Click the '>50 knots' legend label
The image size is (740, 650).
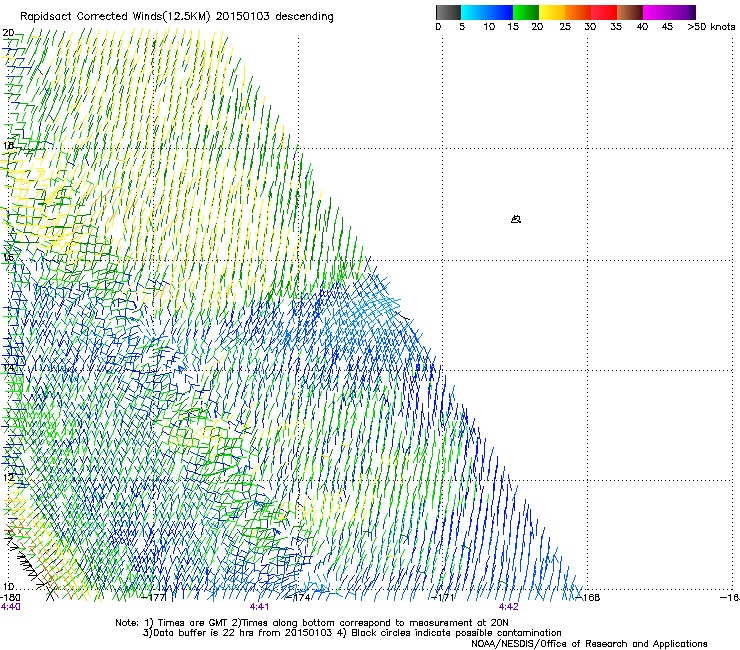pyautogui.click(x=711, y=27)
